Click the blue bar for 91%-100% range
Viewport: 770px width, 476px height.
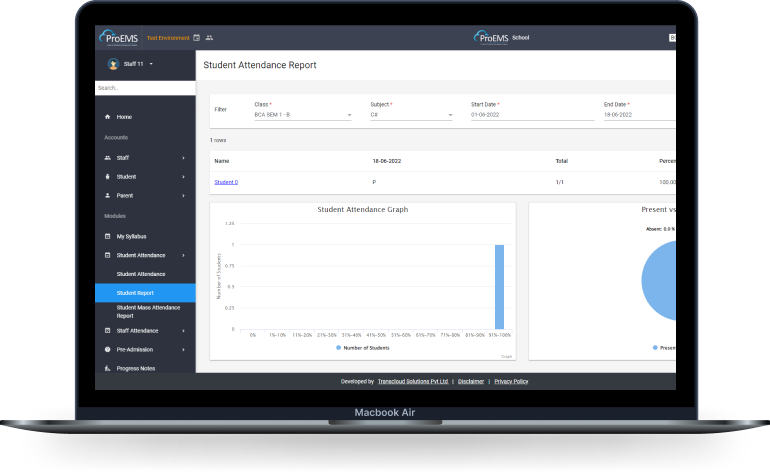(x=499, y=286)
